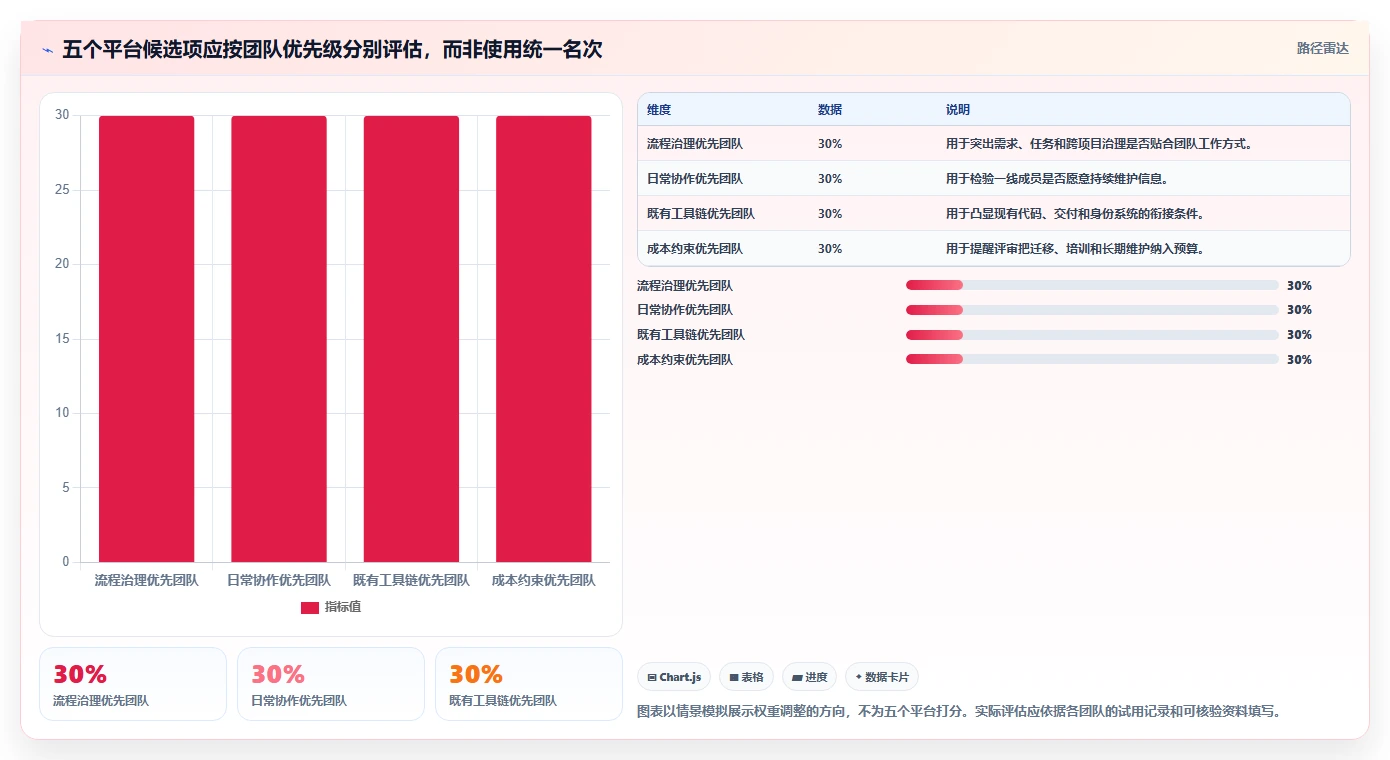Click description 用于提醒评审把迁移、培训

tap(1075, 249)
